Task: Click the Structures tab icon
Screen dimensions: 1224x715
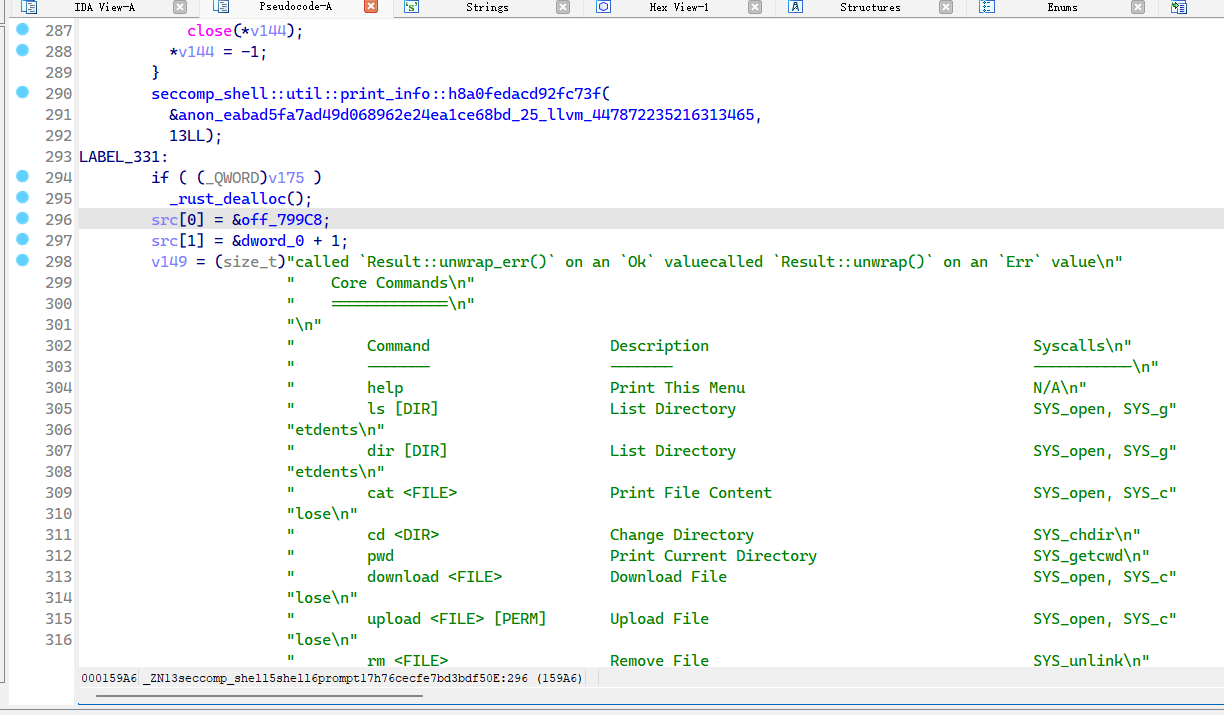Action: (x=795, y=7)
